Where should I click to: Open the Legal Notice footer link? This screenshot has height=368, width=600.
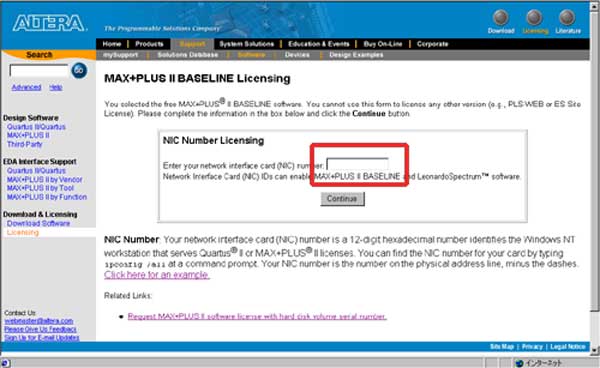[x=568, y=347]
